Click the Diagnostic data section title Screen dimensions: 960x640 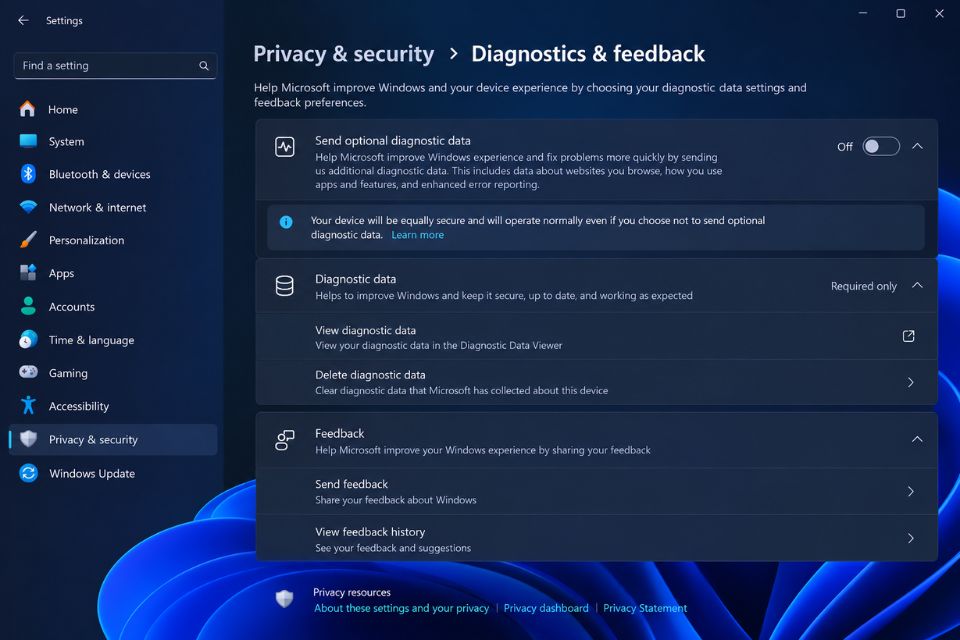click(x=355, y=279)
